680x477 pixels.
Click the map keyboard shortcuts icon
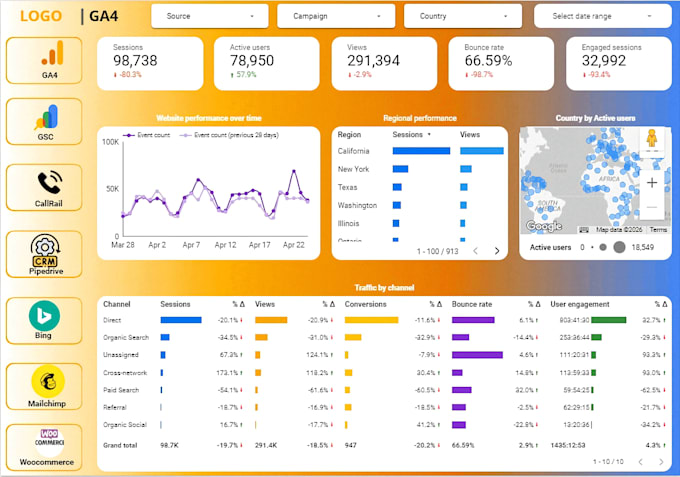584,230
